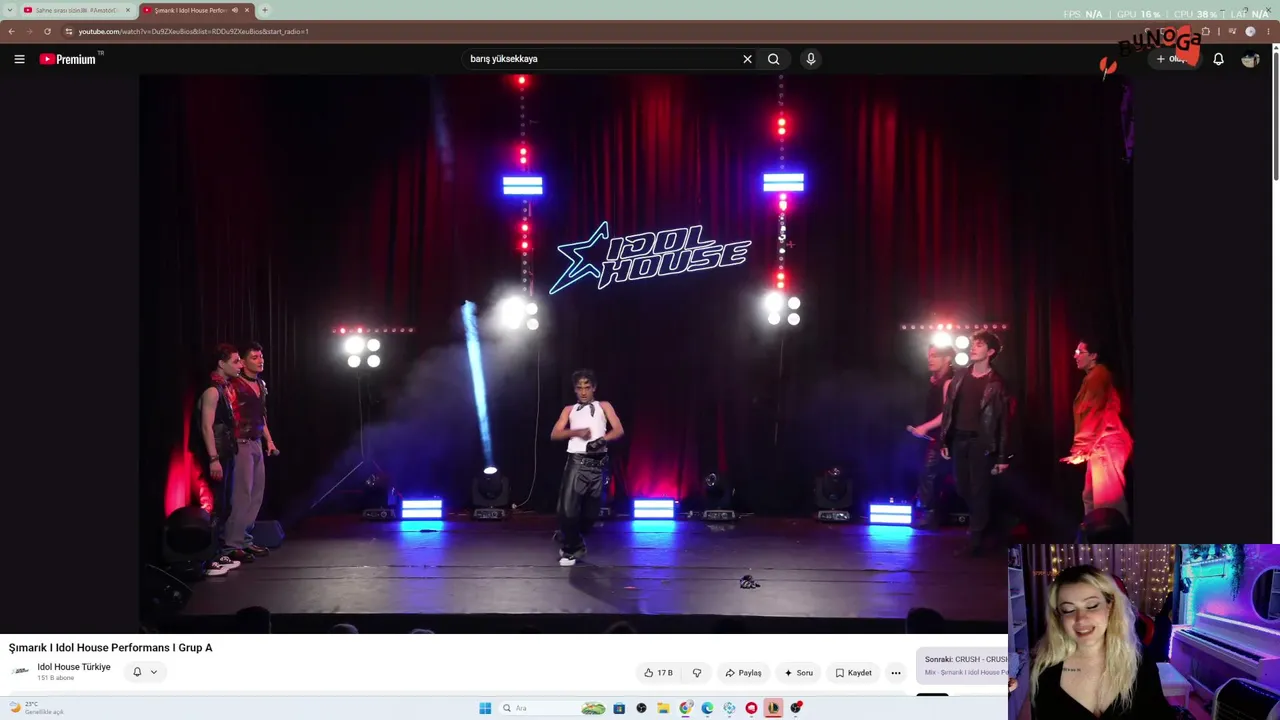Expand the tab search dropdown
The width and height of the screenshot is (1280, 720).
11,10
